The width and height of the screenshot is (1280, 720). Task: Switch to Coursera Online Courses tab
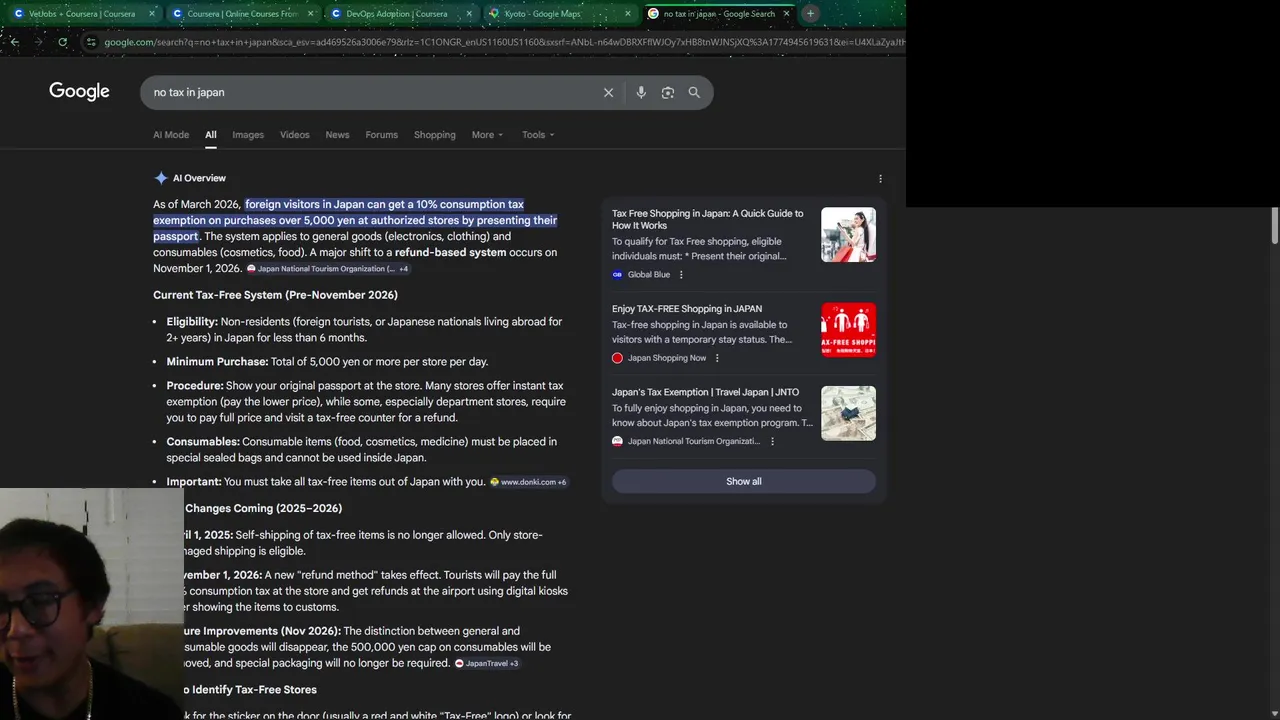240,14
